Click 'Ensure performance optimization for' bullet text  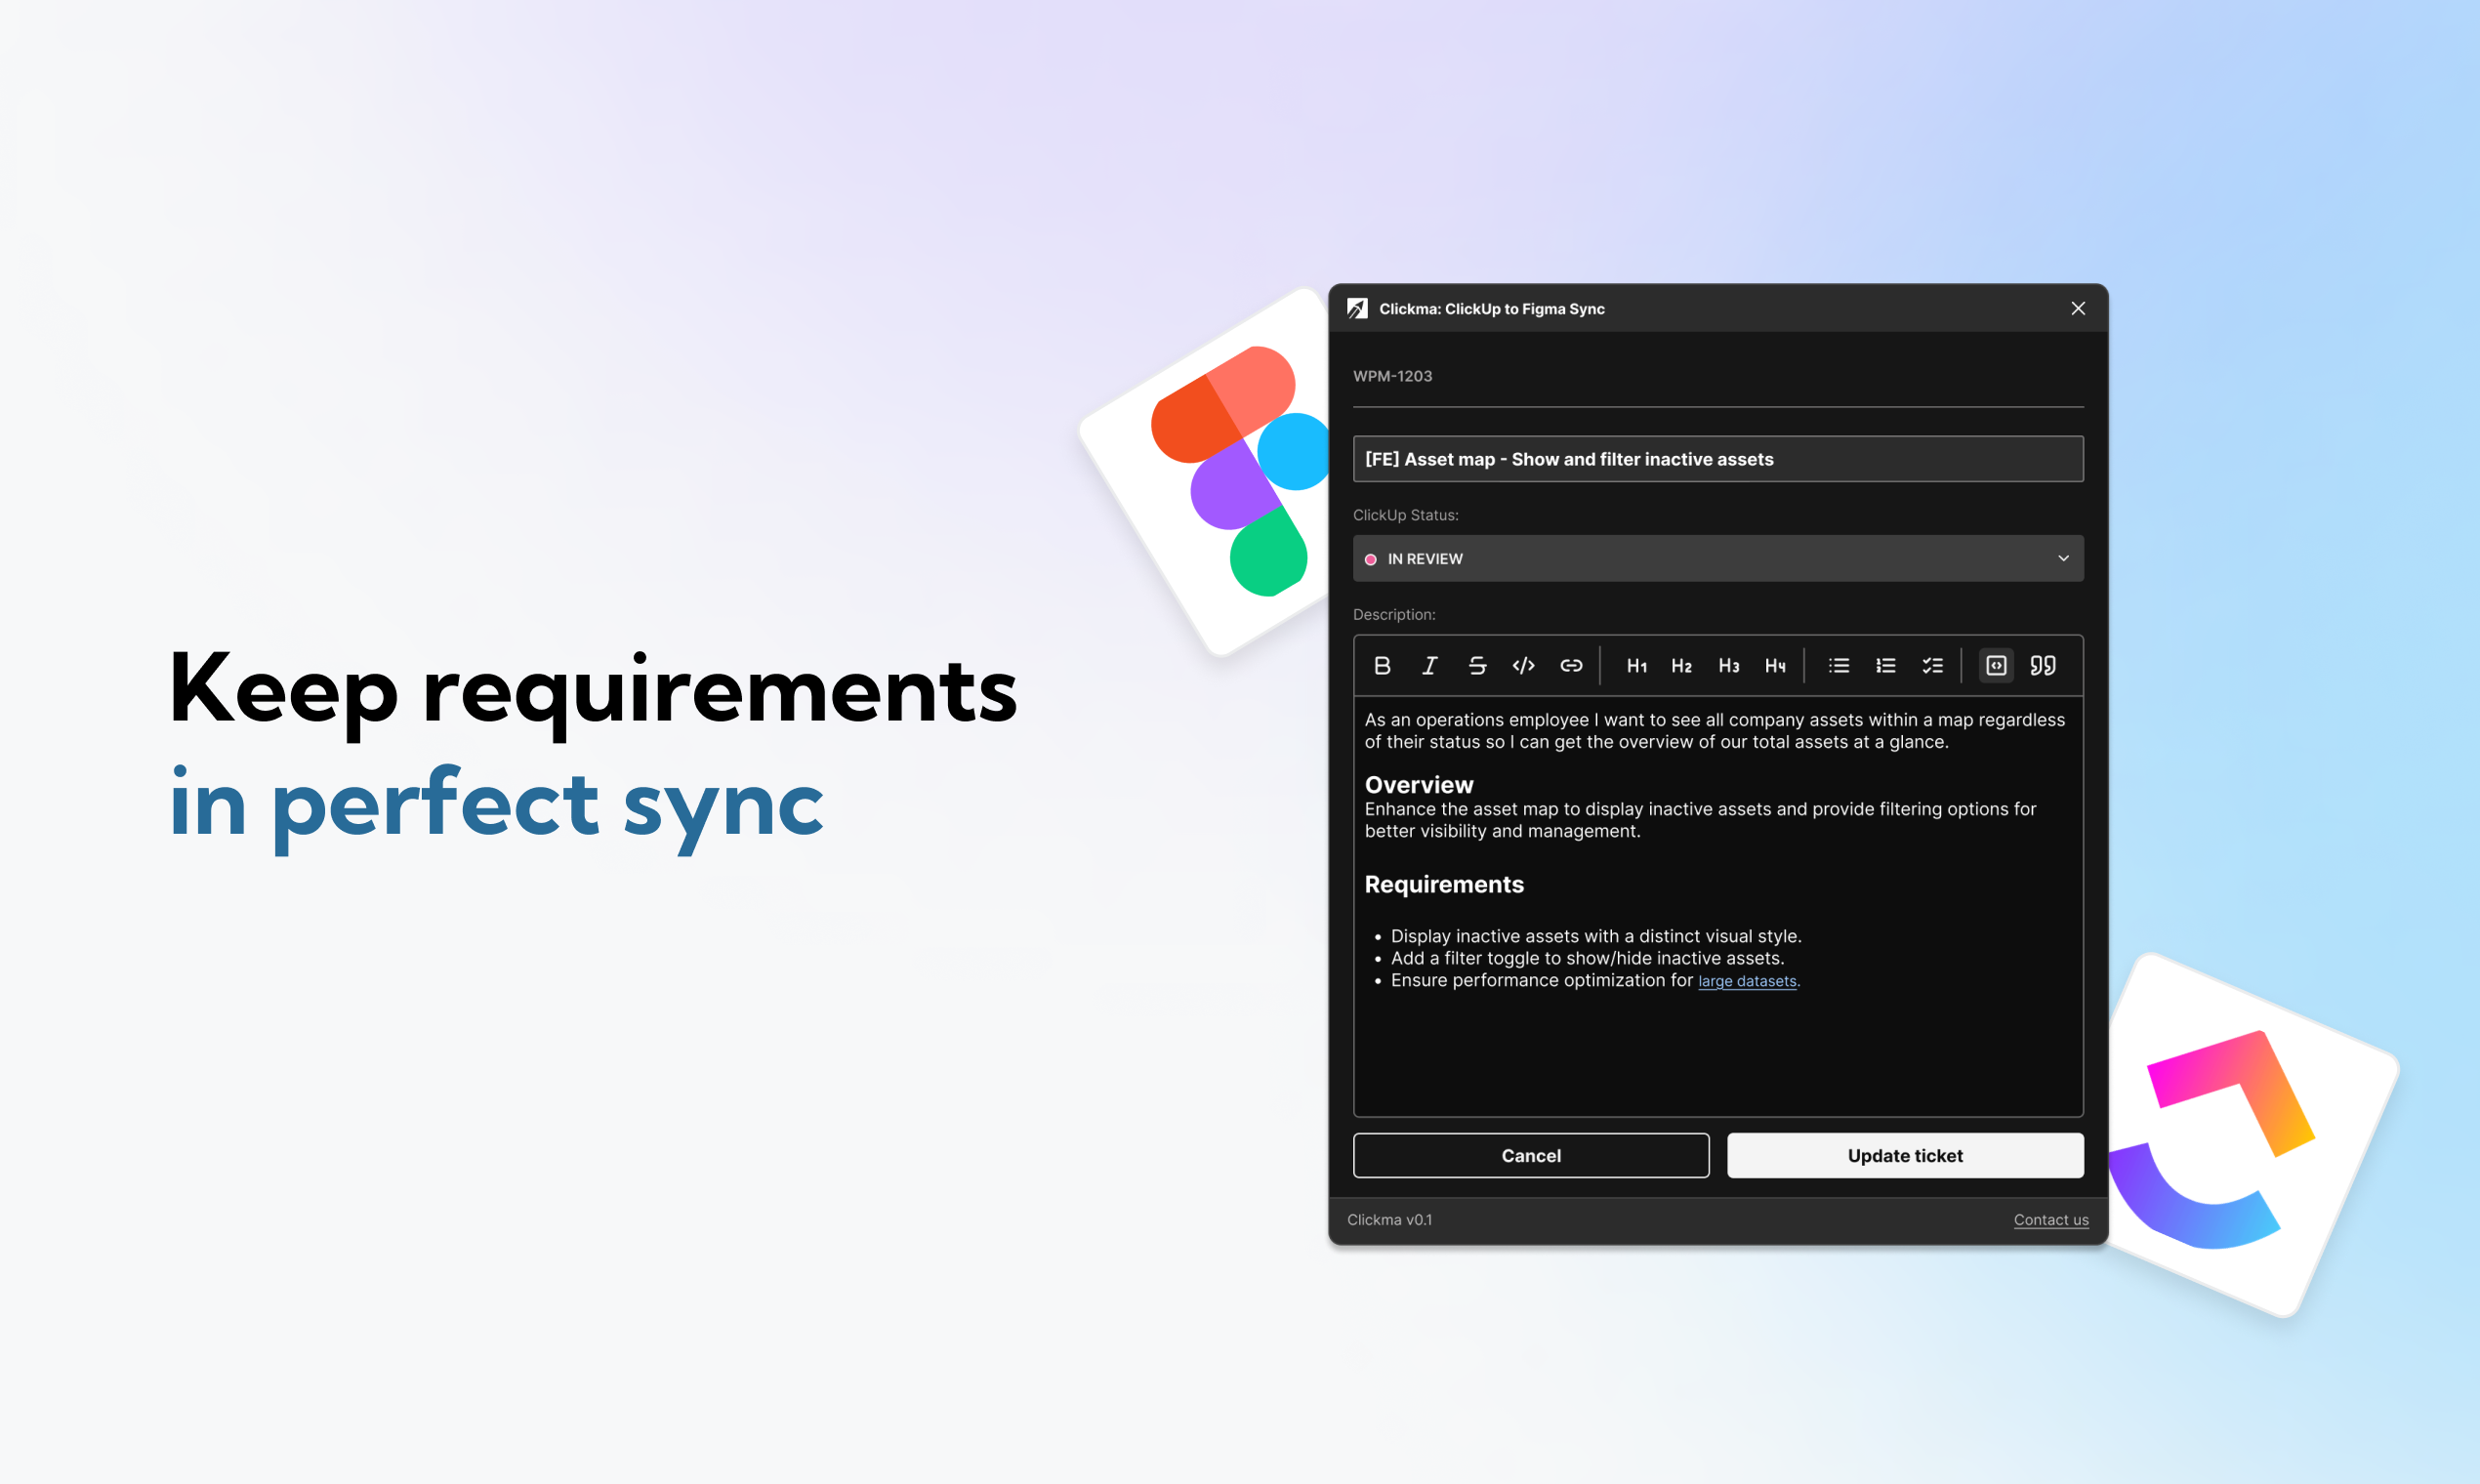pyautogui.click(x=1541, y=981)
